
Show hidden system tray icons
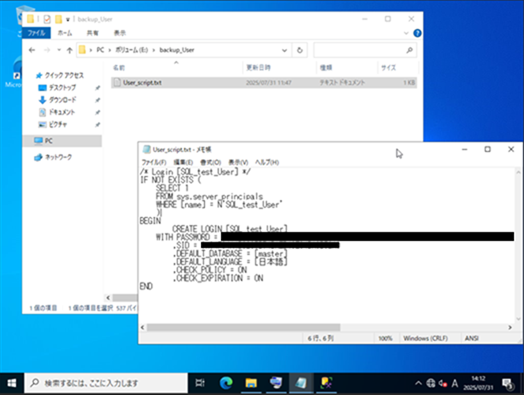point(418,383)
